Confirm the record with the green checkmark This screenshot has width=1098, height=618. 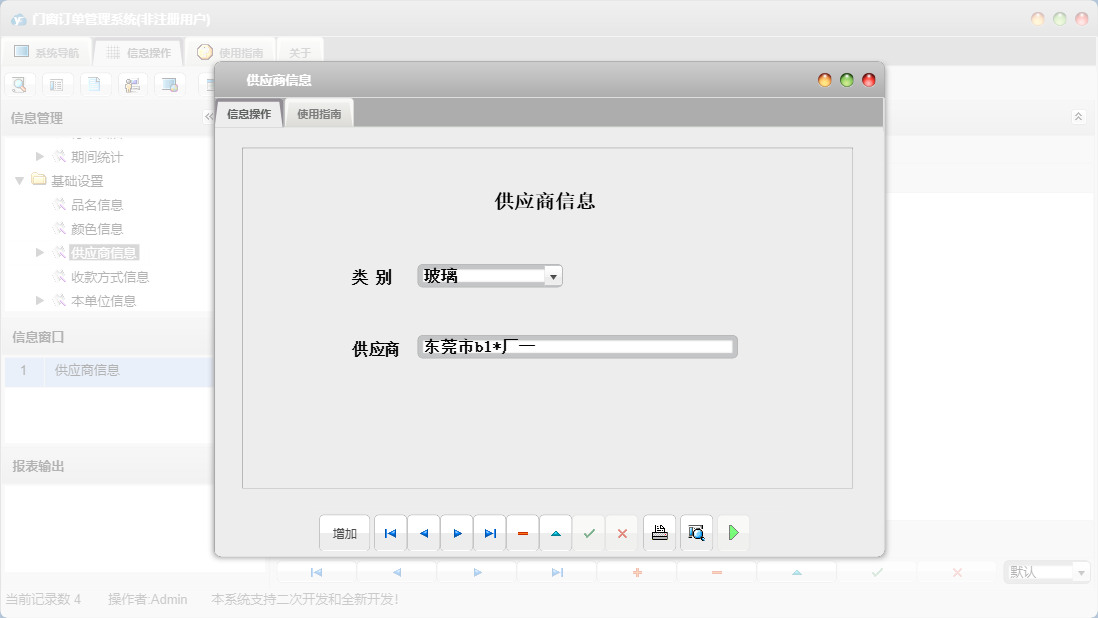point(589,533)
